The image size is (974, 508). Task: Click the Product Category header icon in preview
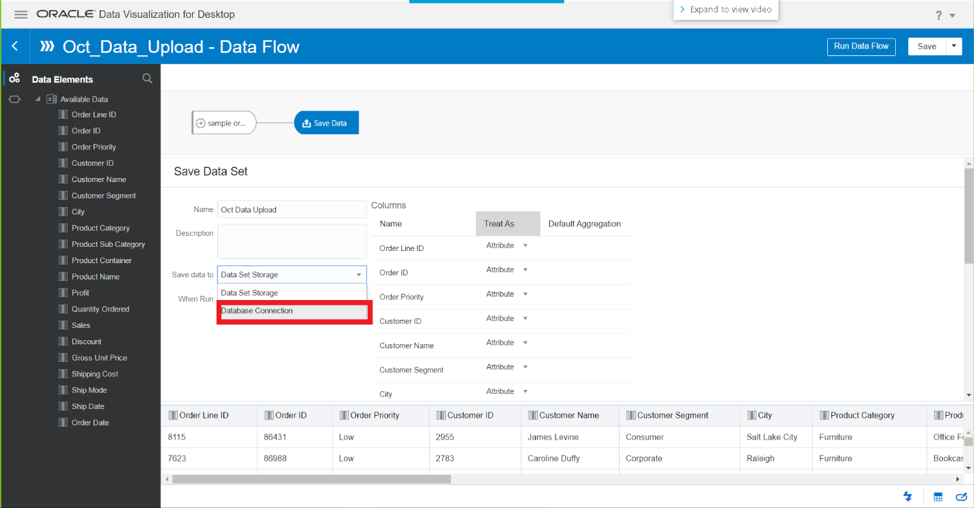tap(824, 415)
